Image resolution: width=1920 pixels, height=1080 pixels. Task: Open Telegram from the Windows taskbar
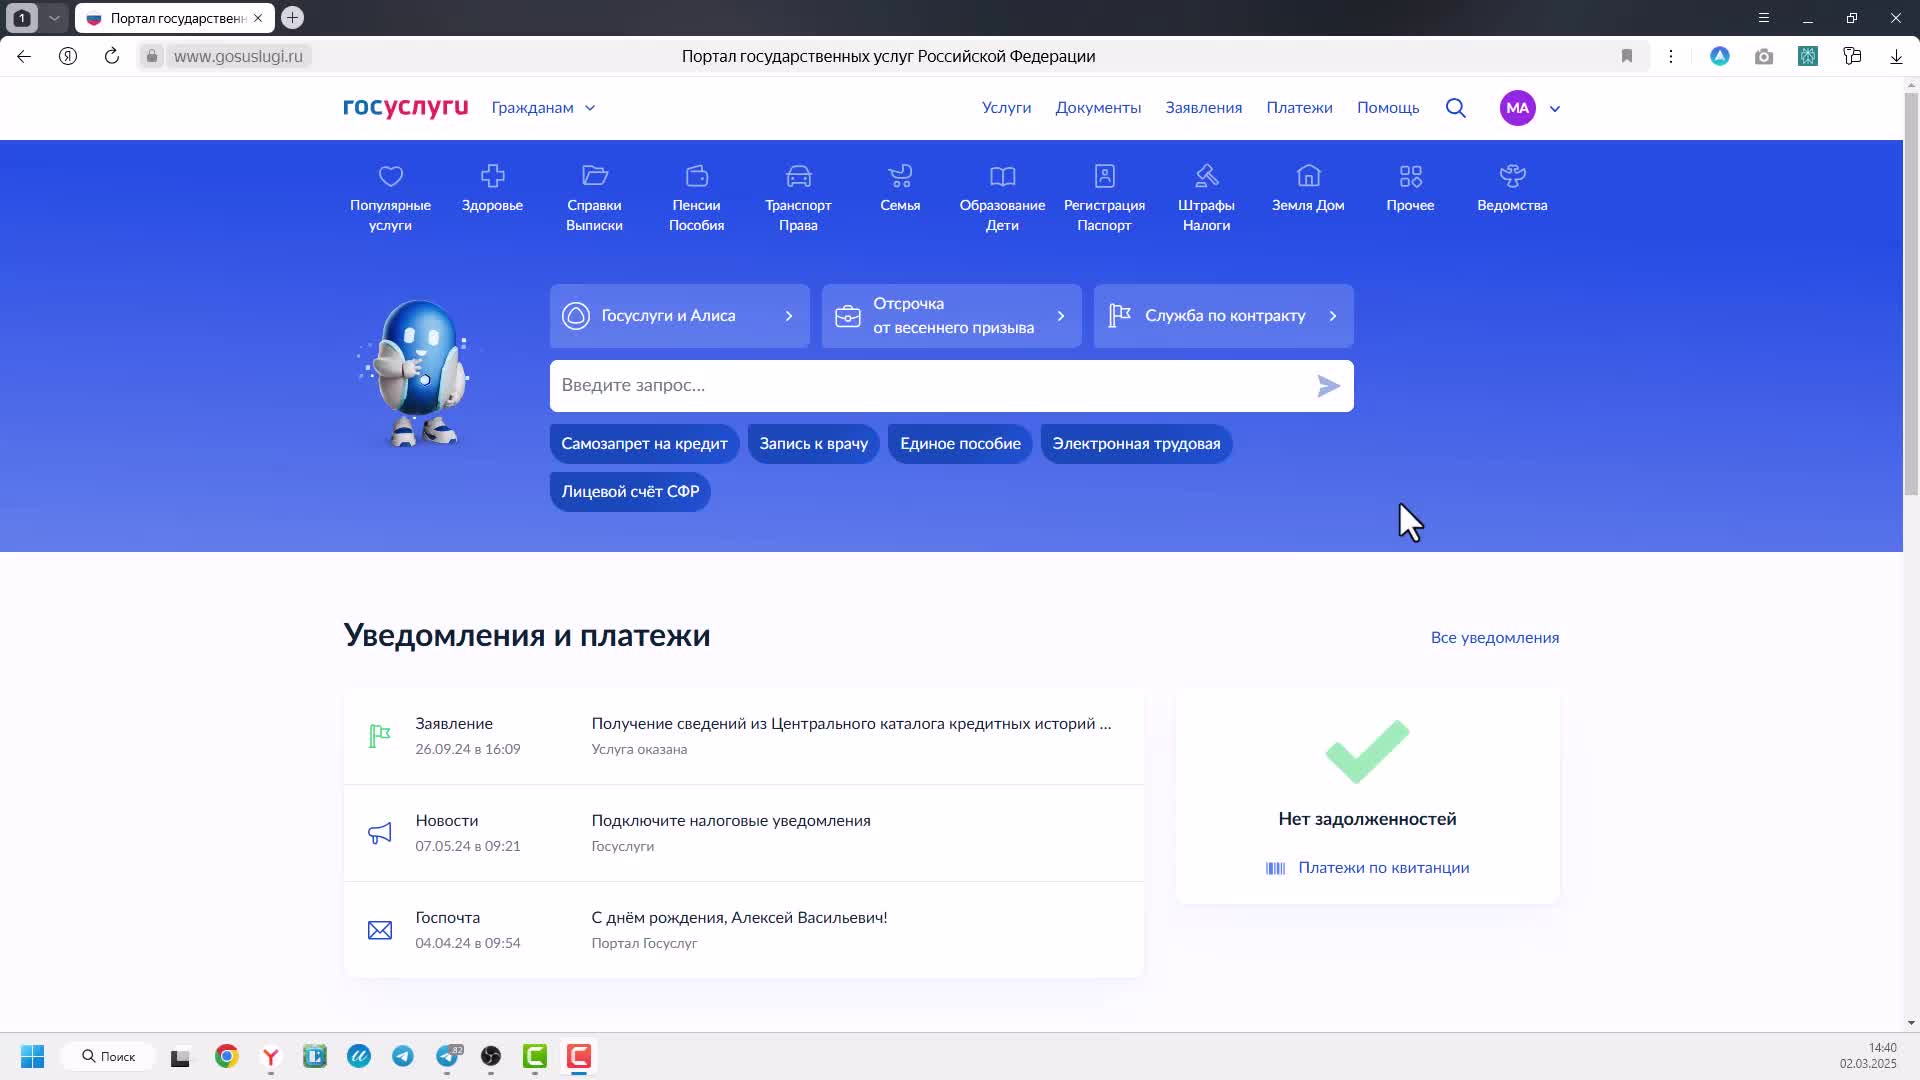pos(403,1056)
